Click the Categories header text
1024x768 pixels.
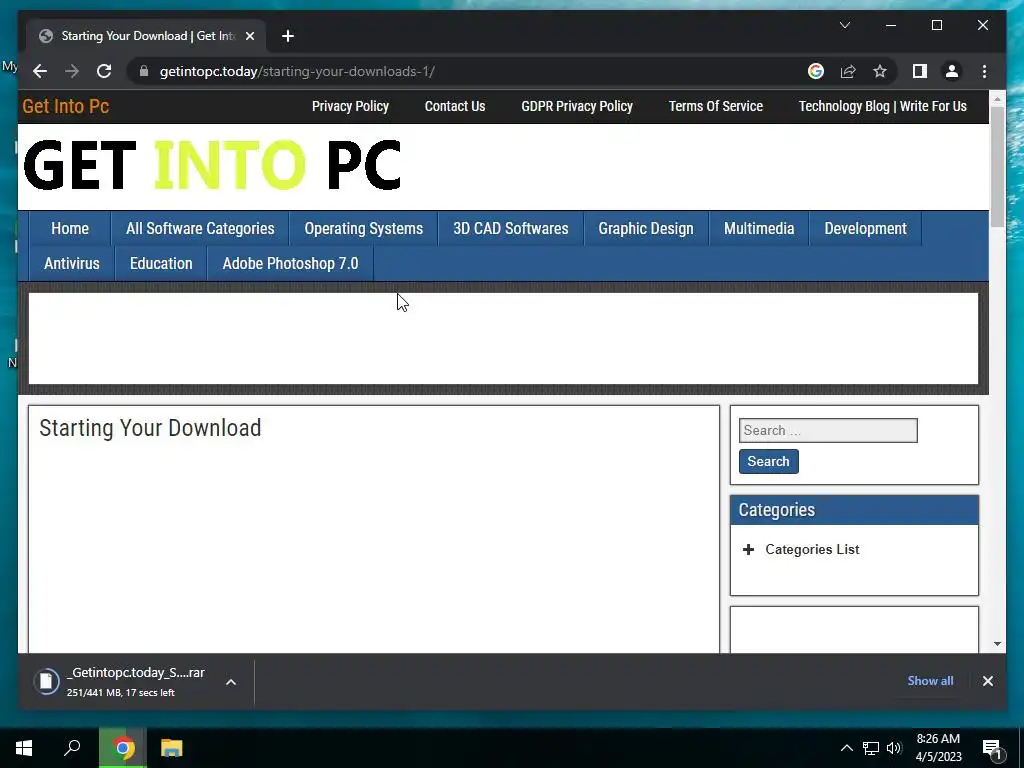(x=776, y=510)
